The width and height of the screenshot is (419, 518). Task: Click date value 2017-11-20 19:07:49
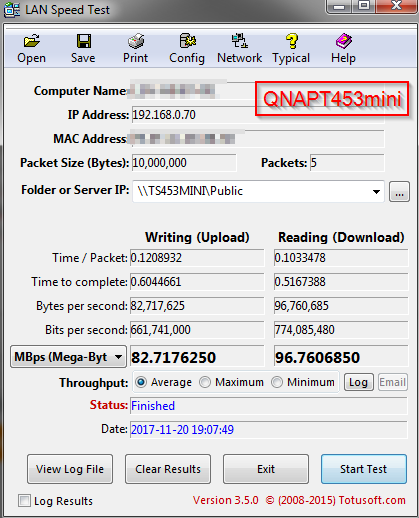point(182,429)
